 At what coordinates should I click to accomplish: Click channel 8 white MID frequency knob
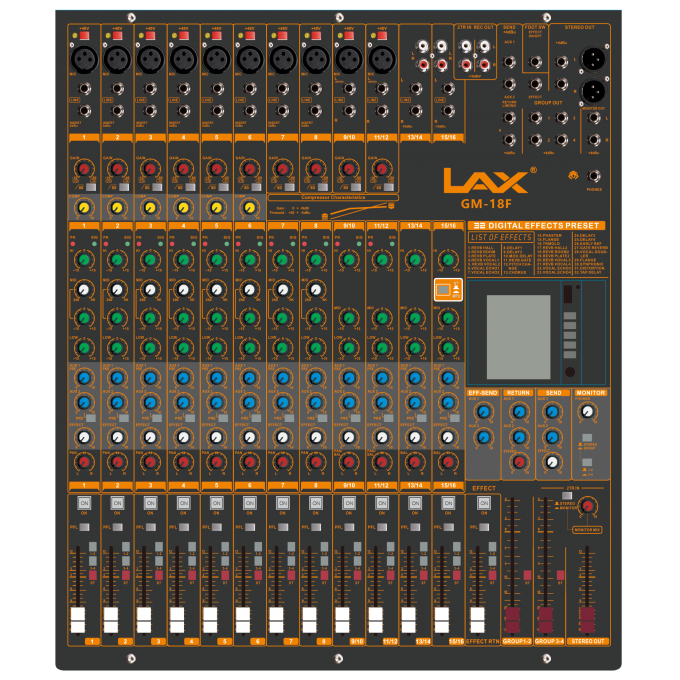(316, 289)
